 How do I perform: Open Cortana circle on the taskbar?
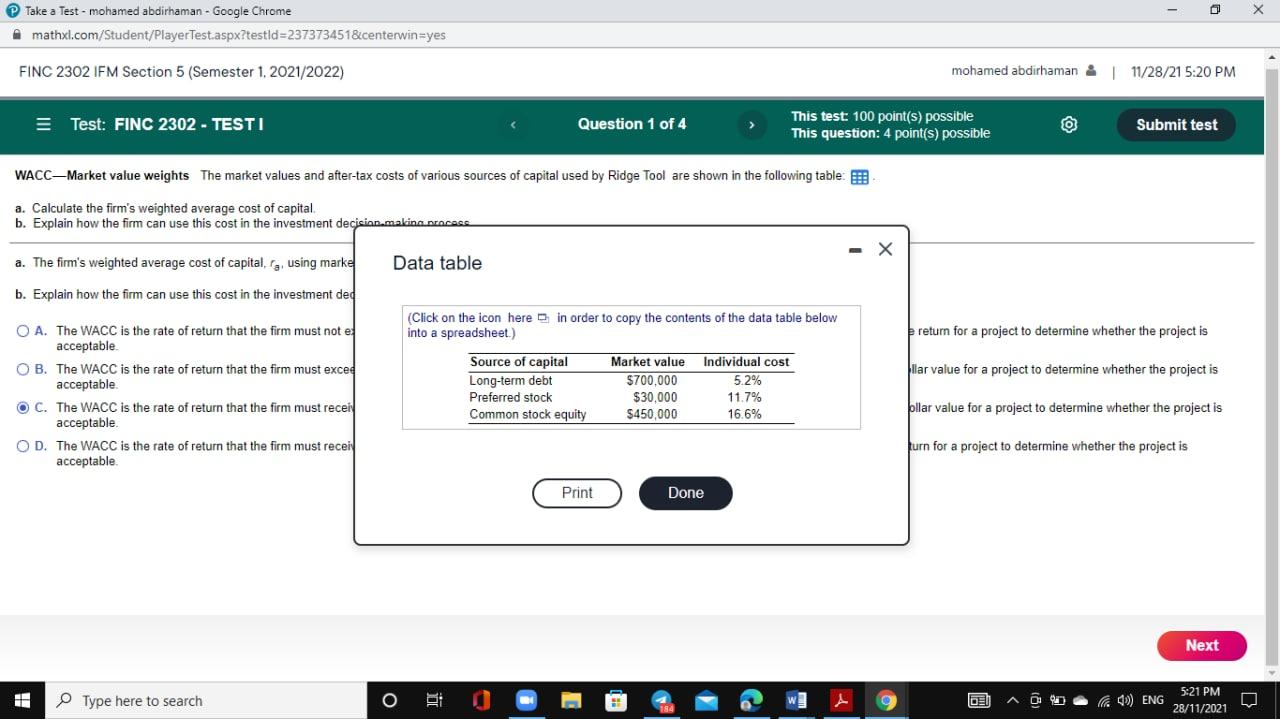pyautogui.click(x=389, y=701)
